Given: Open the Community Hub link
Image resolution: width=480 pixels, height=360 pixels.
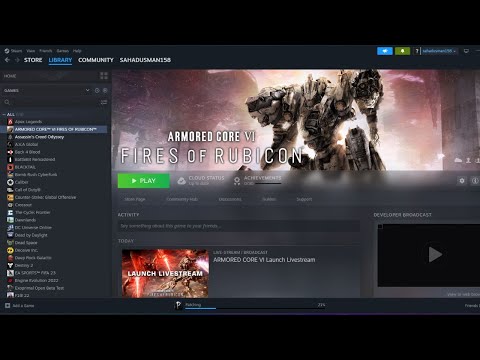Looking at the screenshot, I should coord(182,199).
